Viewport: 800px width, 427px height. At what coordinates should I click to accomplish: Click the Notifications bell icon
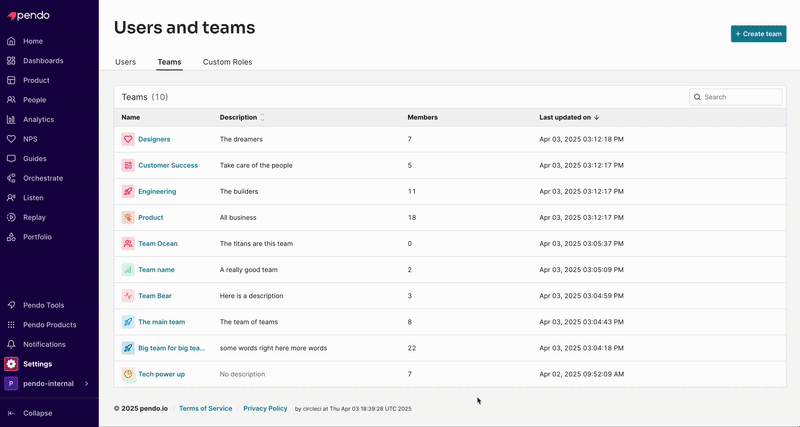(x=11, y=344)
